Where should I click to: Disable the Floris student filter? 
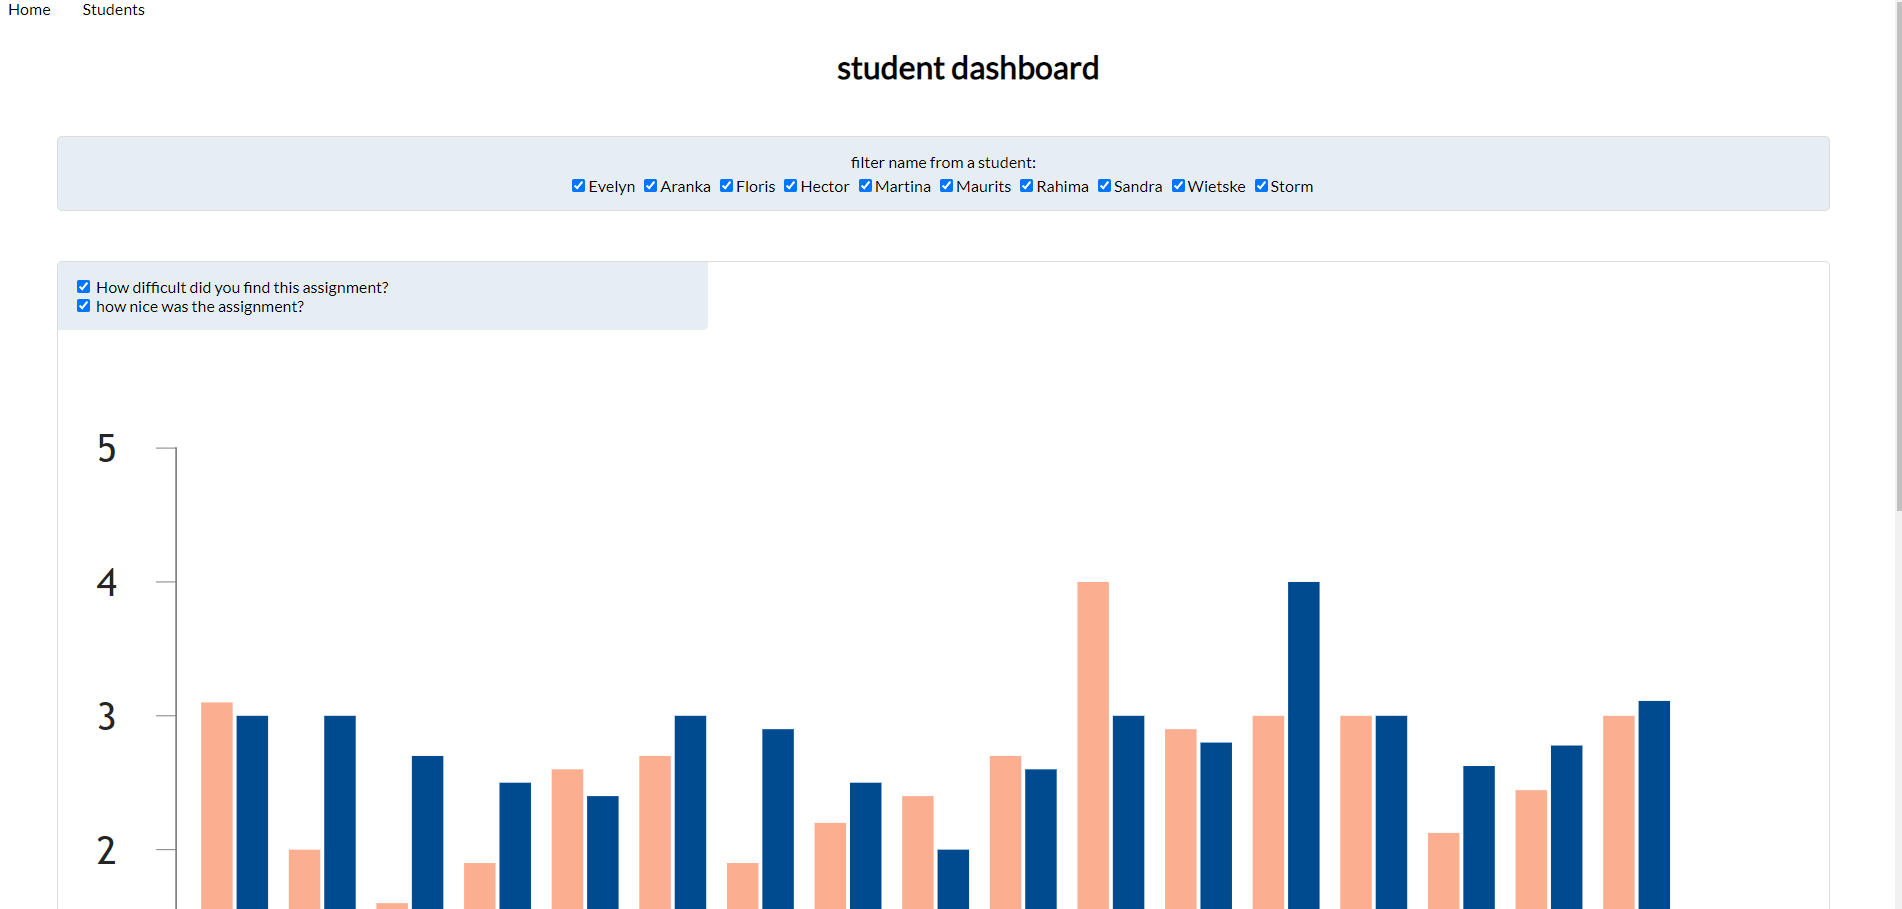click(x=726, y=185)
